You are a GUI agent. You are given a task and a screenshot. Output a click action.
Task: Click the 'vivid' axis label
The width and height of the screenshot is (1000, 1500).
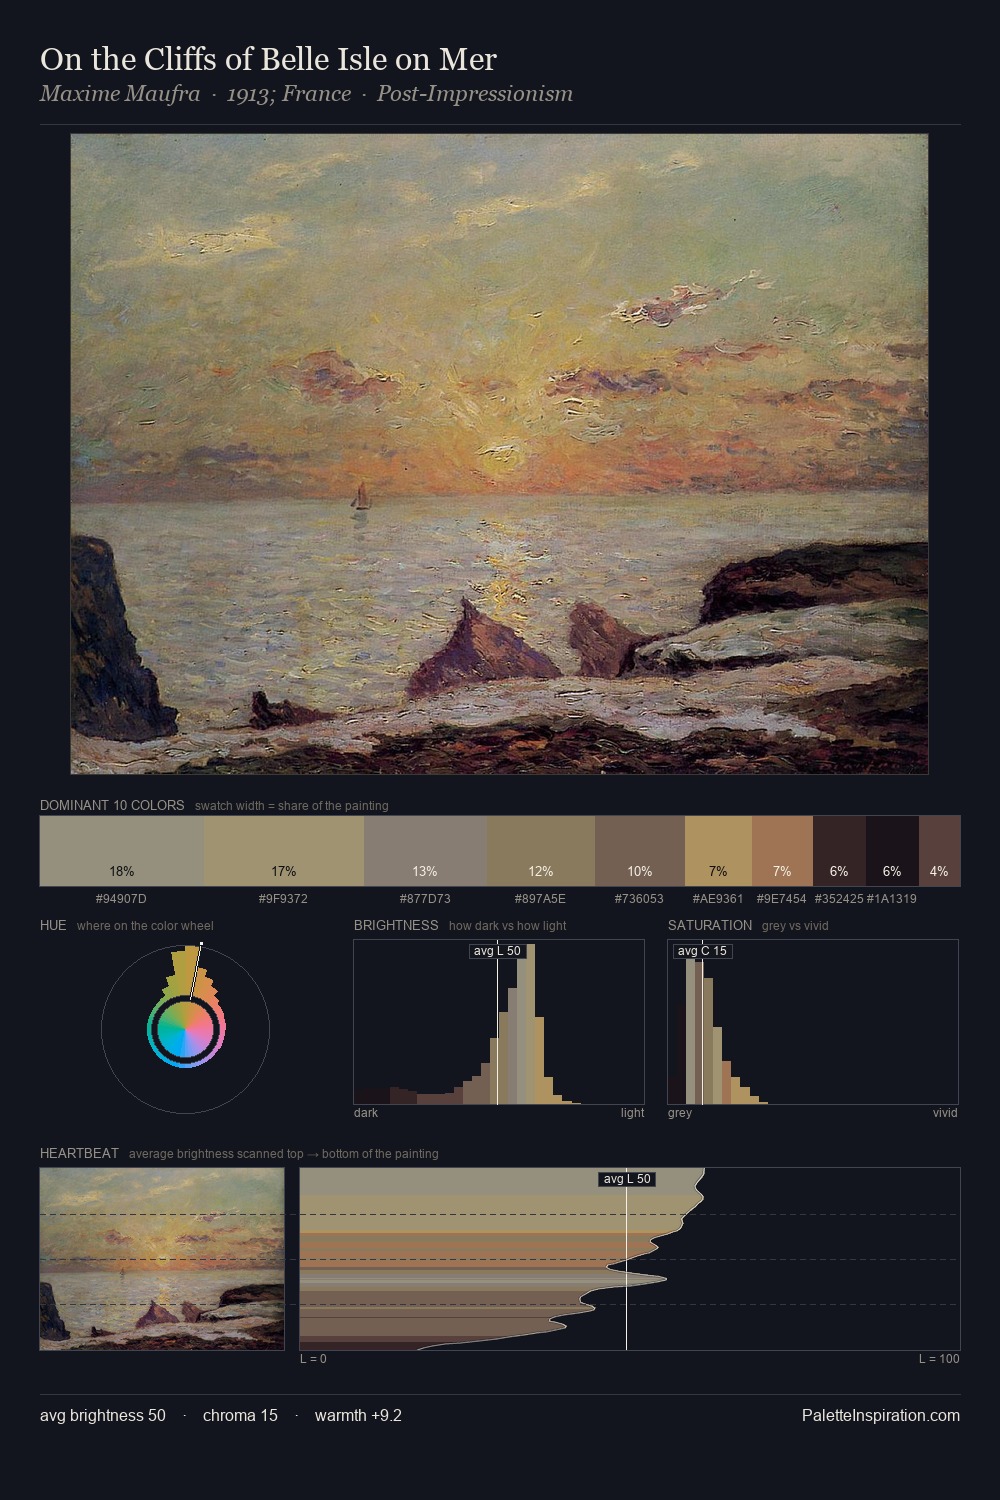point(945,1113)
